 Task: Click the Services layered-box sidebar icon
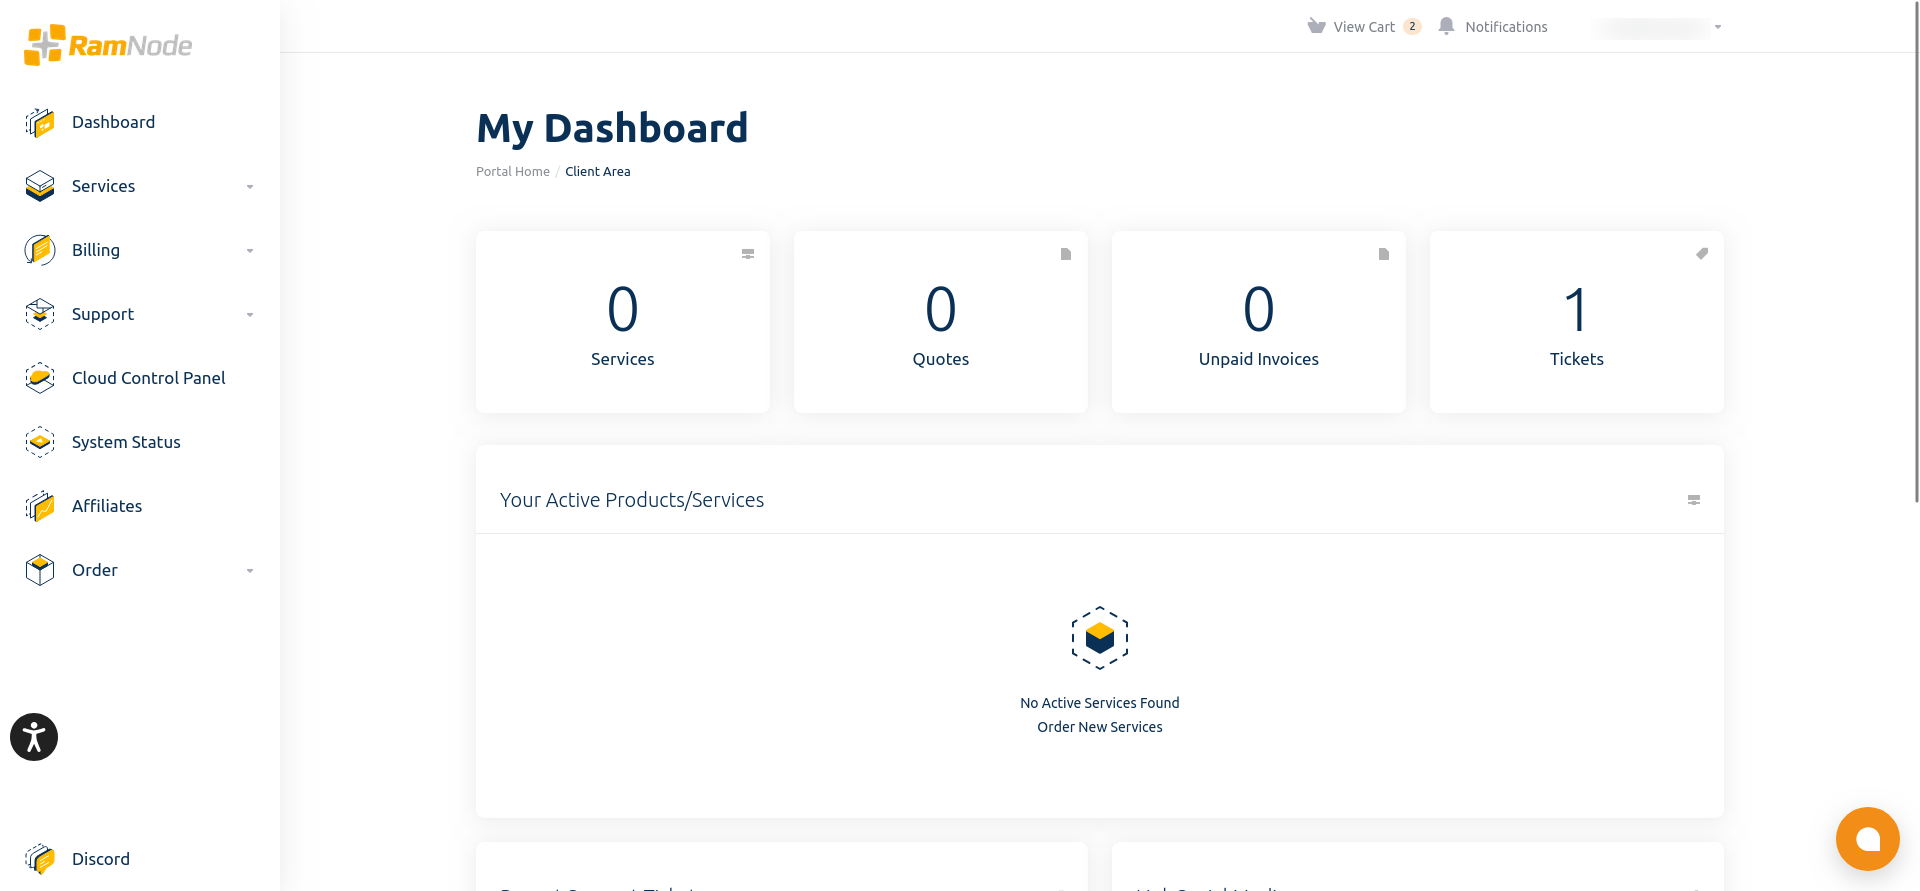coord(40,186)
